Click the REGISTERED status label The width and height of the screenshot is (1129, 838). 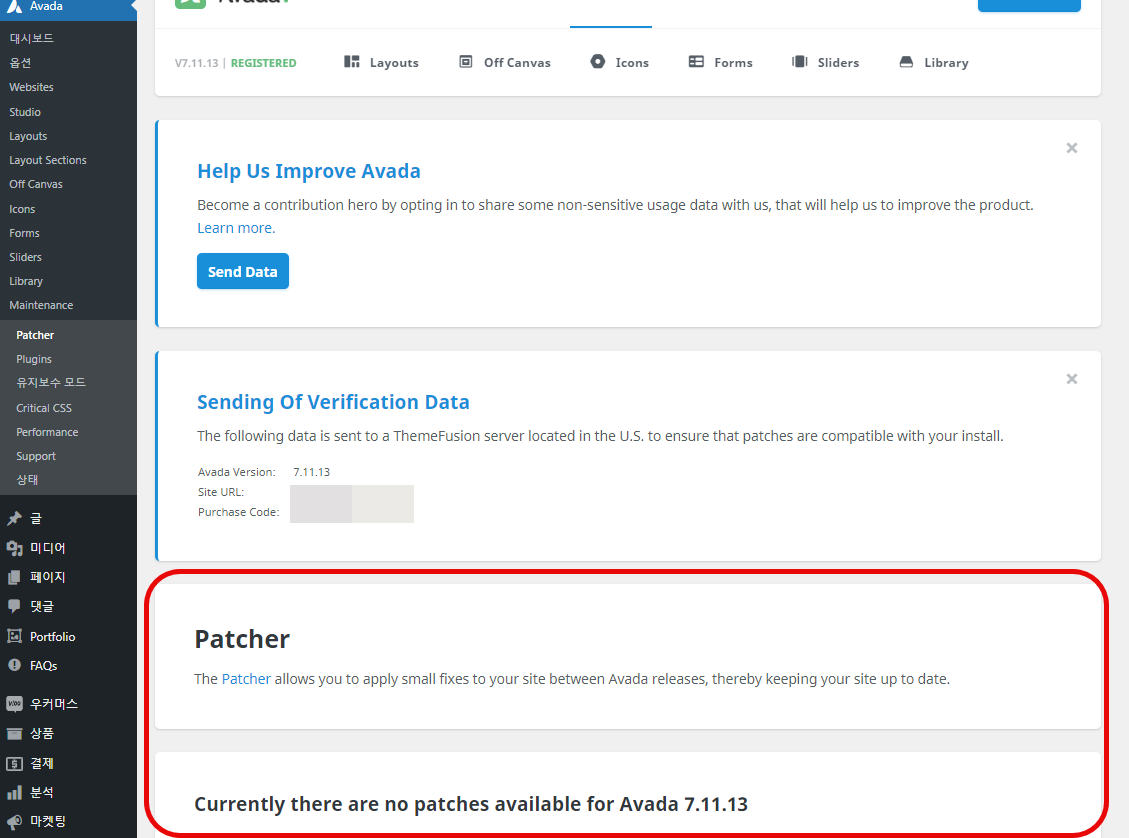(x=264, y=63)
